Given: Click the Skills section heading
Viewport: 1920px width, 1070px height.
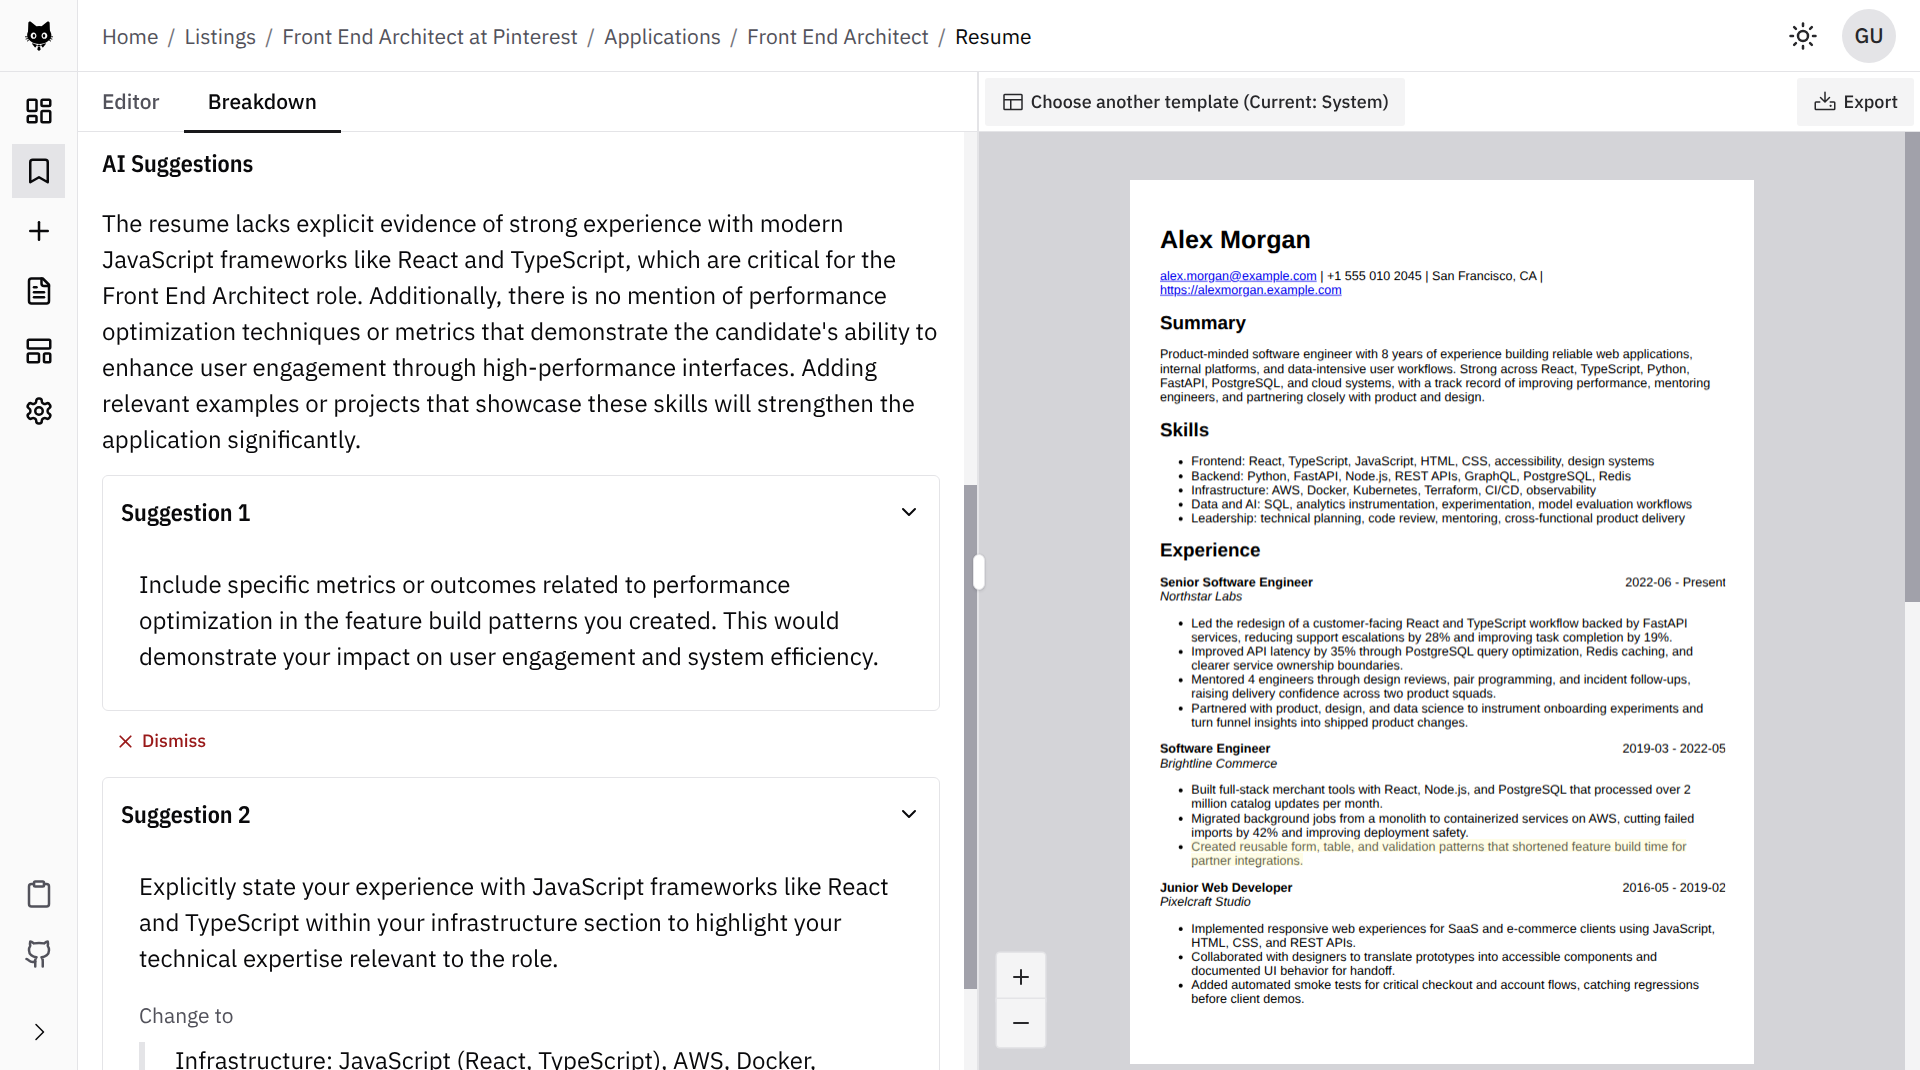Looking at the screenshot, I should coord(1184,430).
